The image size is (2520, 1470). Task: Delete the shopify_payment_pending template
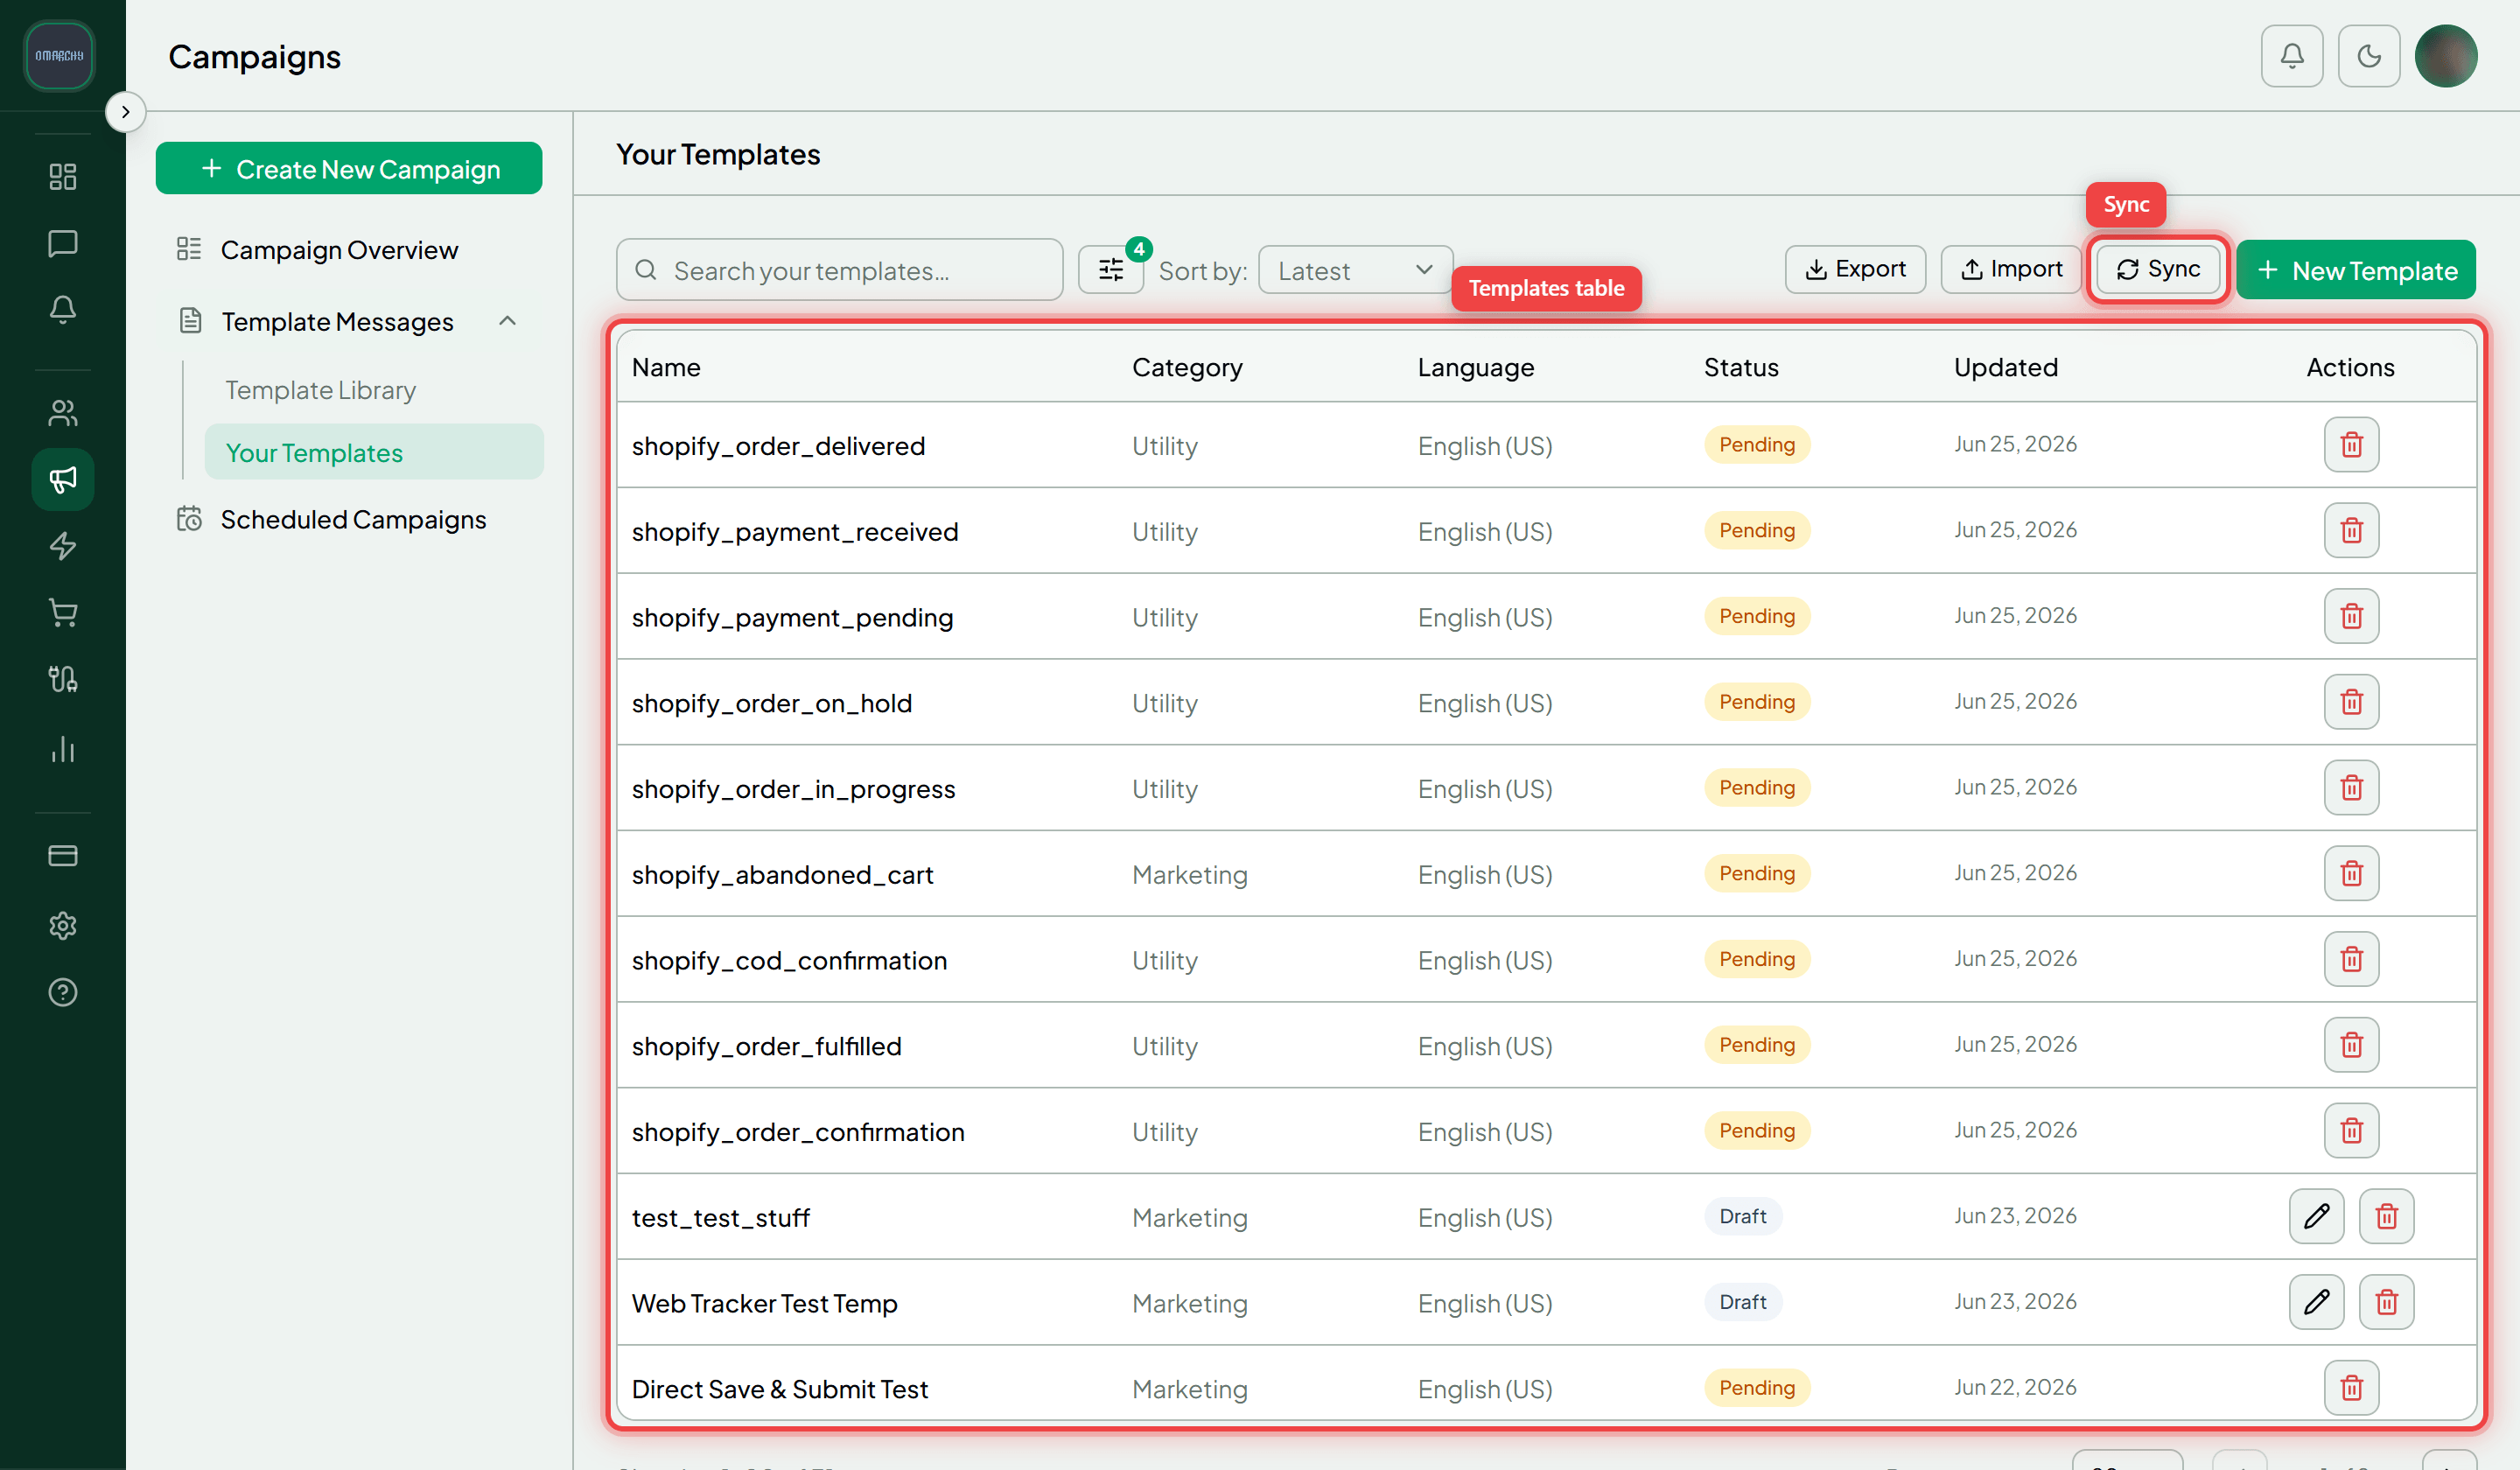tap(2351, 616)
